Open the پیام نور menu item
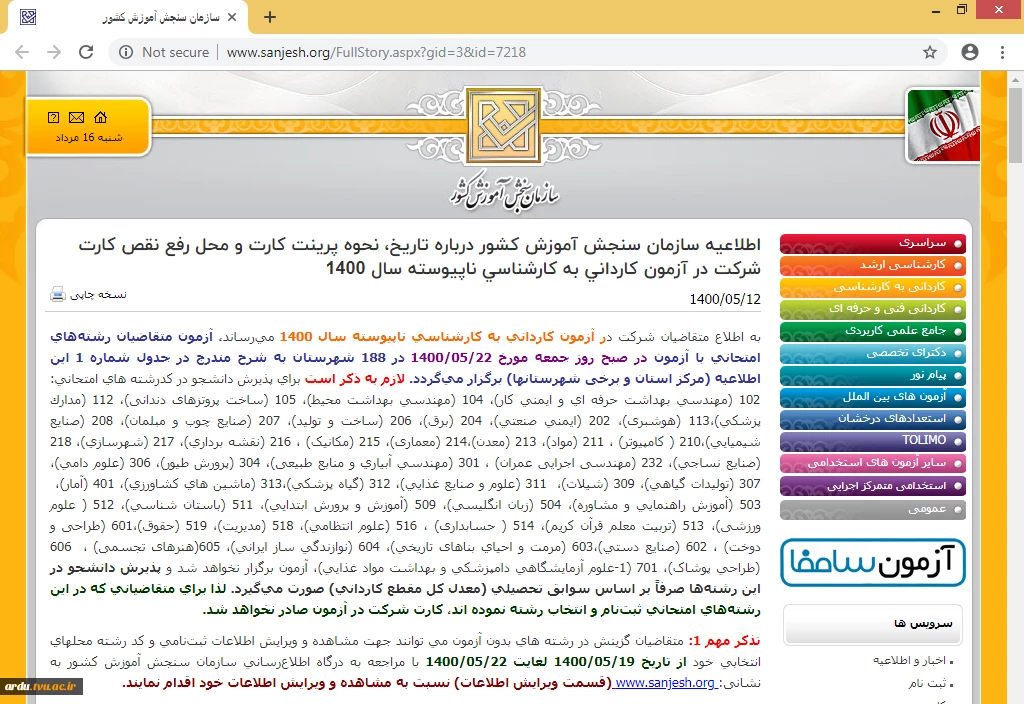Image resolution: width=1024 pixels, height=704 pixels. 872,376
